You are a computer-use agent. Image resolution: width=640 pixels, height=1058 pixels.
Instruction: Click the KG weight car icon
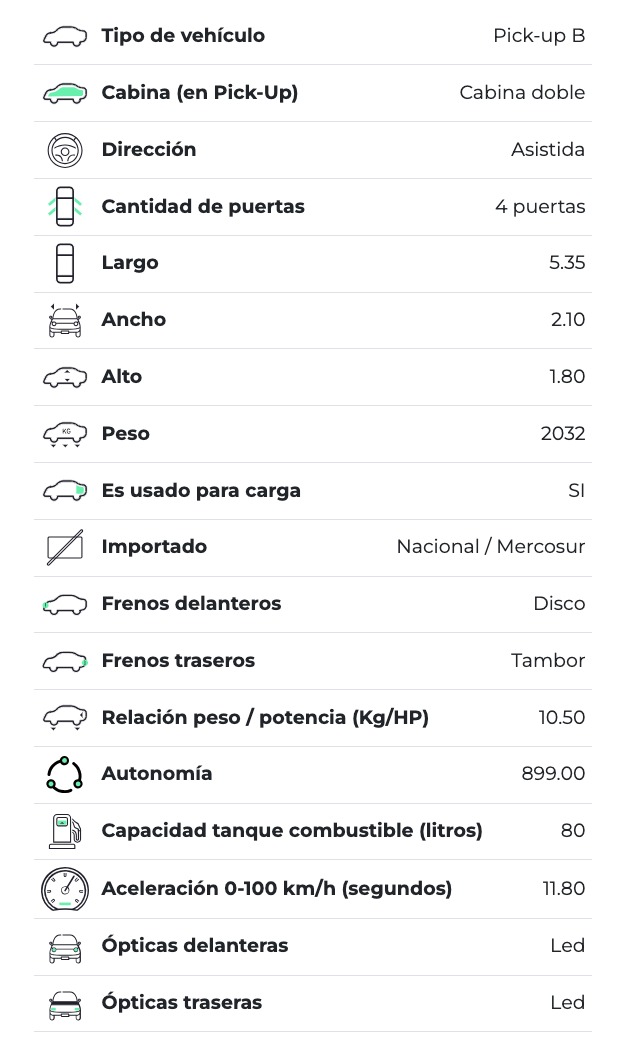65,434
